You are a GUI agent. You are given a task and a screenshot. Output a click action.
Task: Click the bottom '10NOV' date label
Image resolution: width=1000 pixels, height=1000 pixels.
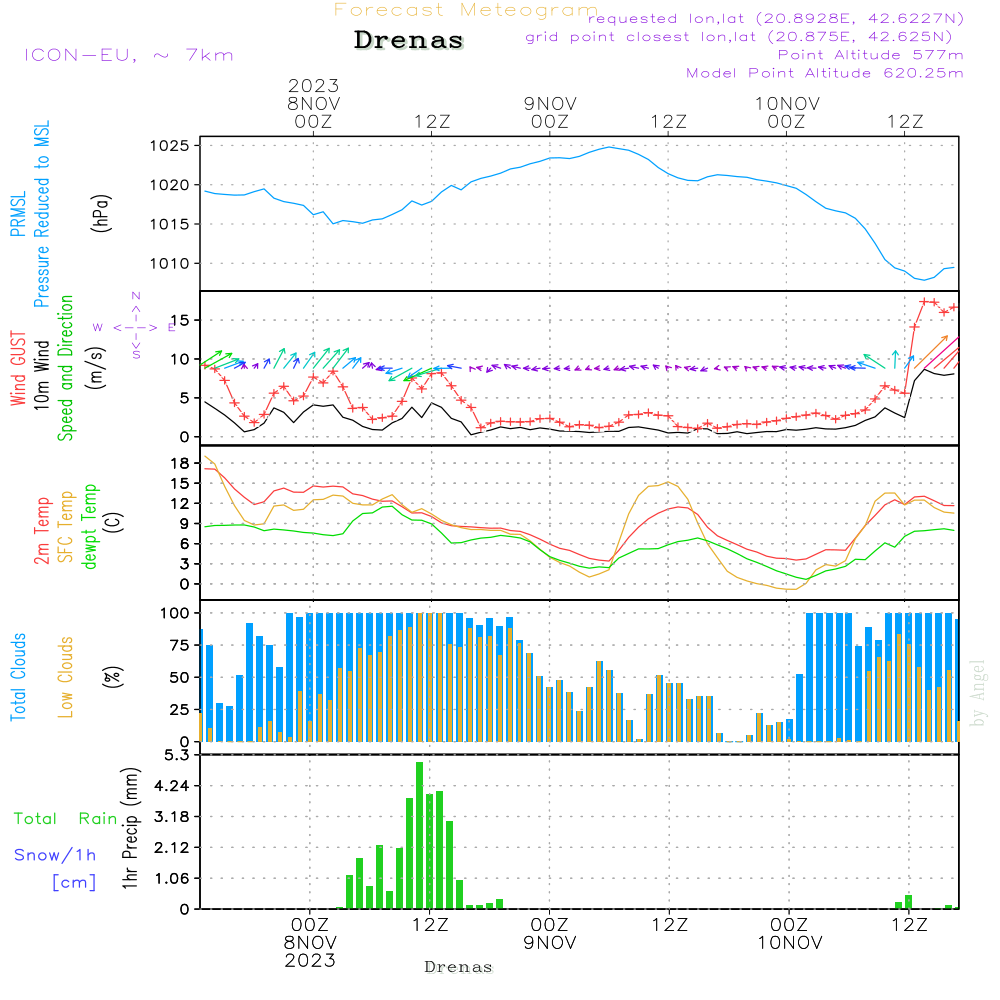click(790, 943)
